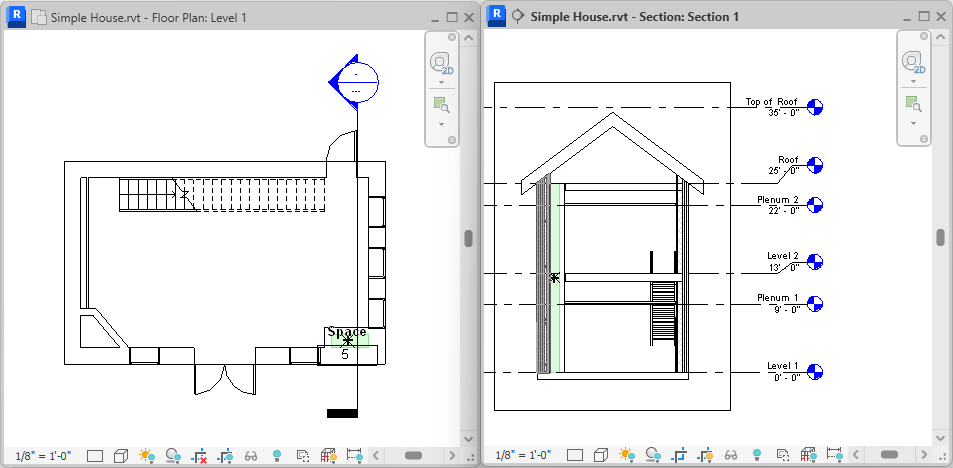The height and width of the screenshot is (468, 953).
Task: Toggle Reveal Hidden Elements lightbulb in the Floor Plan window
Action: [277, 455]
